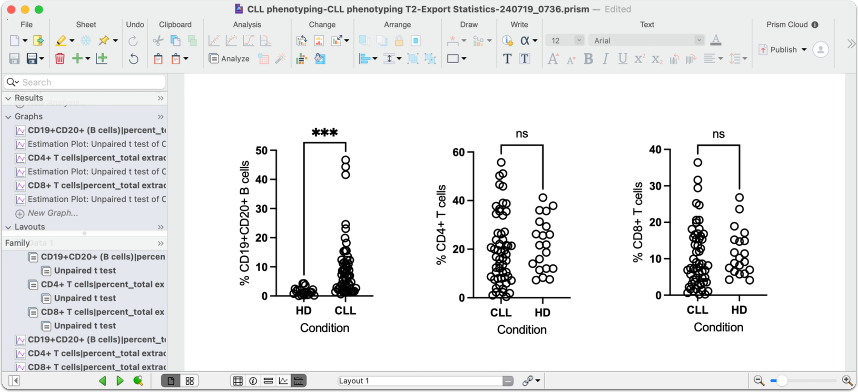Click the green next sheet arrow
Viewport: 858px width, 392px height.
point(120,381)
